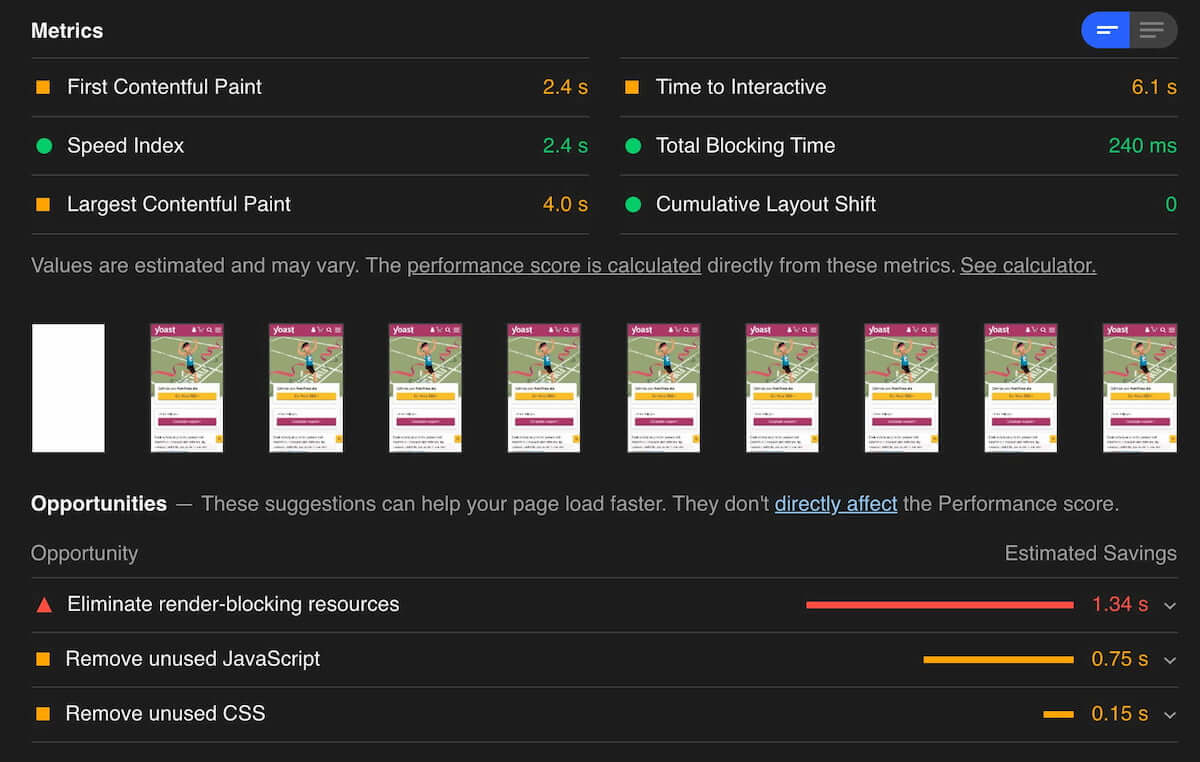Select the blank first filmstrip thumbnail
Screen dimensions: 1200x762
(x=68, y=388)
